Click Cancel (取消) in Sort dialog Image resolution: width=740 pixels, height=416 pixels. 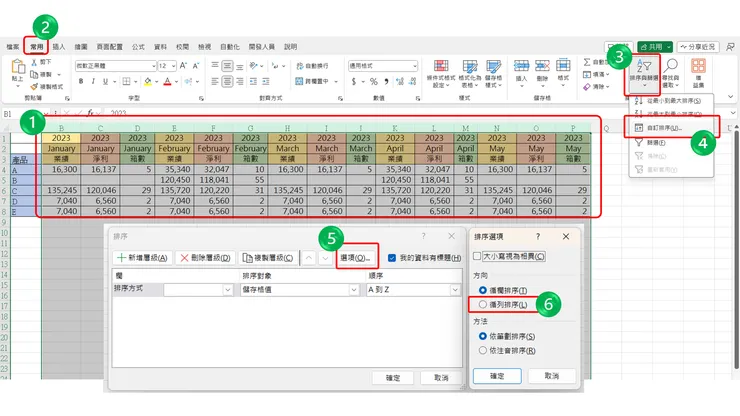[441, 378]
